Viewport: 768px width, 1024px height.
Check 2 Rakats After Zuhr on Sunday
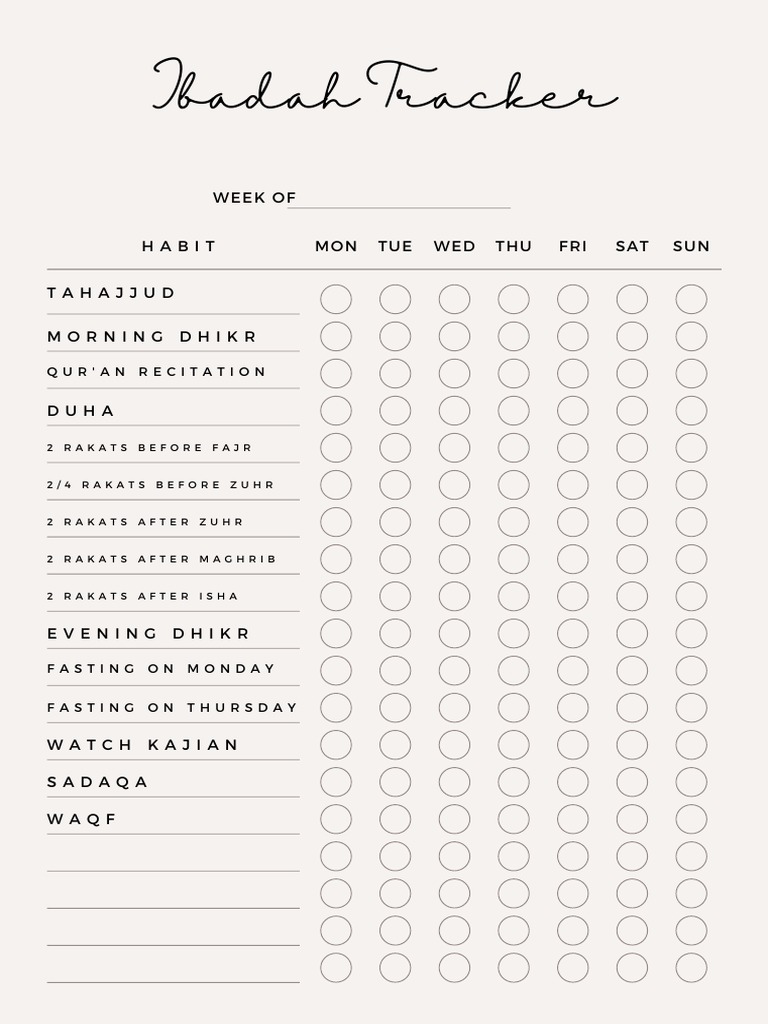click(x=691, y=522)
